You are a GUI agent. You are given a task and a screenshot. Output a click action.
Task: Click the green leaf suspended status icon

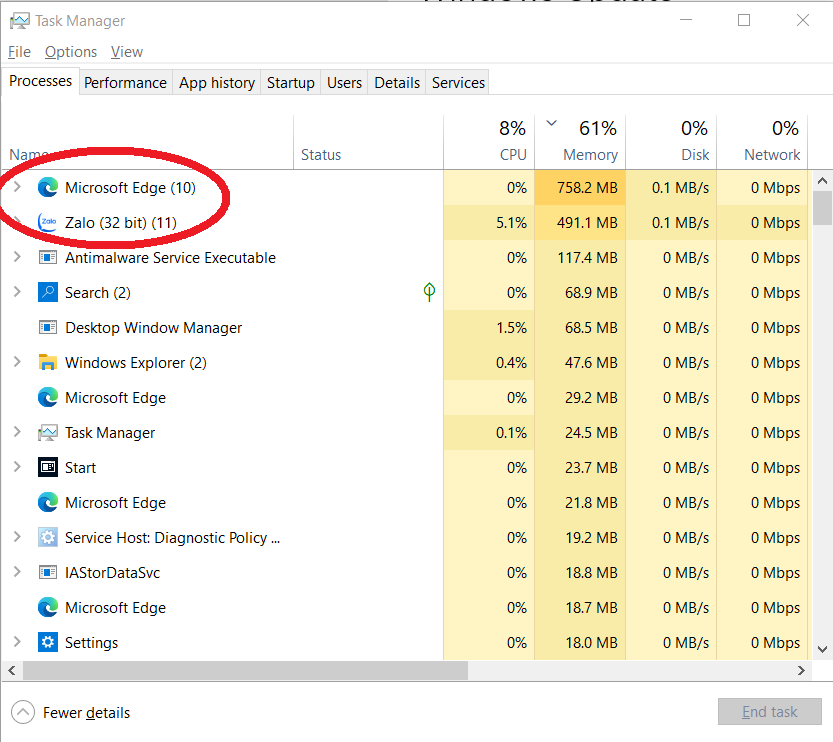[429, 292]
